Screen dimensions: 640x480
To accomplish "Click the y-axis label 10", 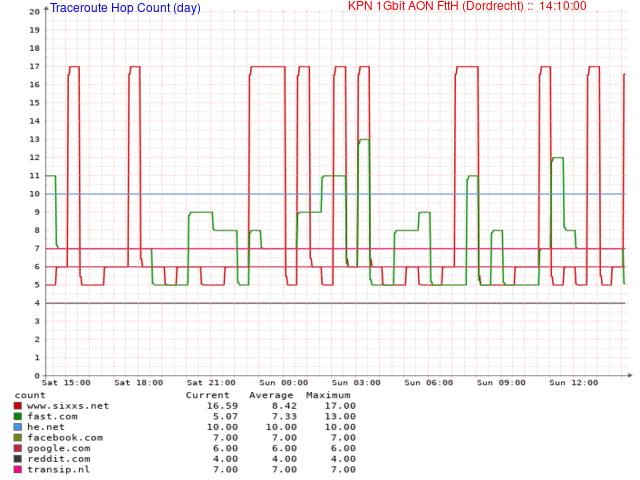I will pos(34,194).
